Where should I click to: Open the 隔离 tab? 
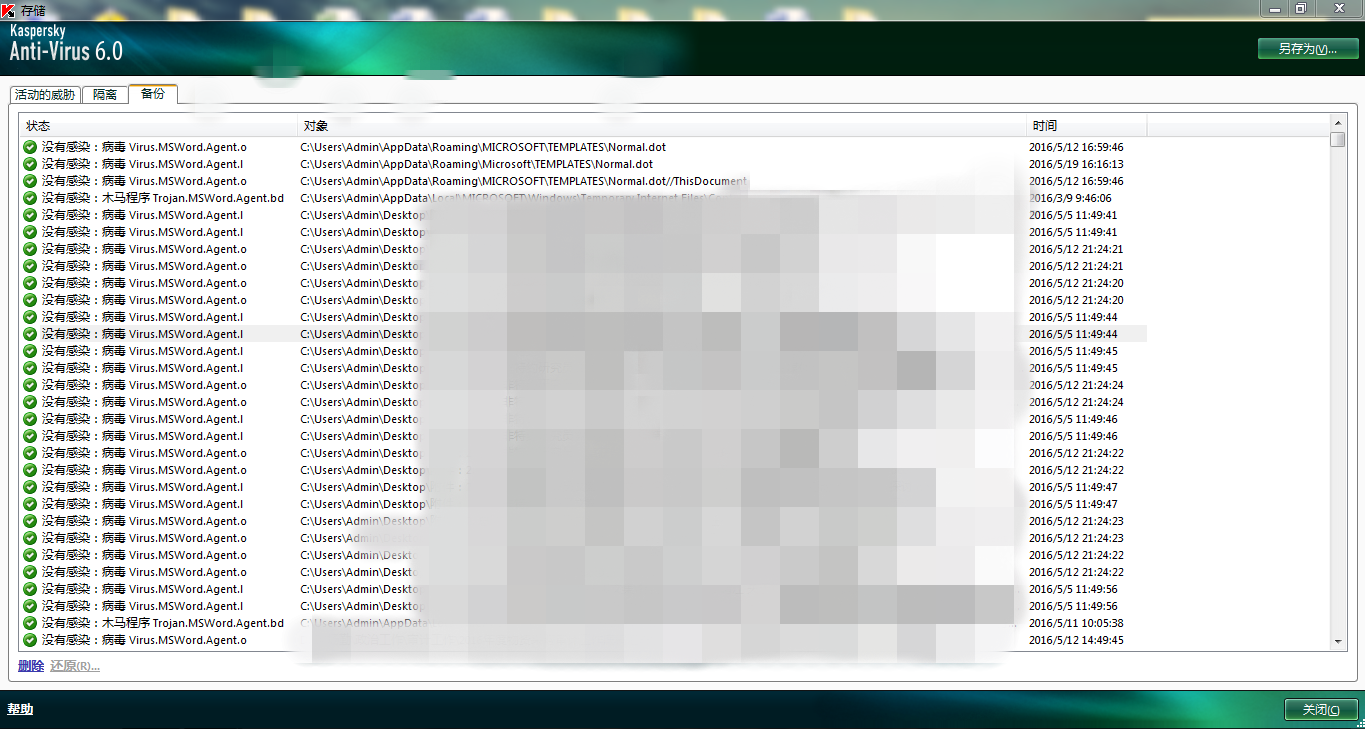coord(105,95)
